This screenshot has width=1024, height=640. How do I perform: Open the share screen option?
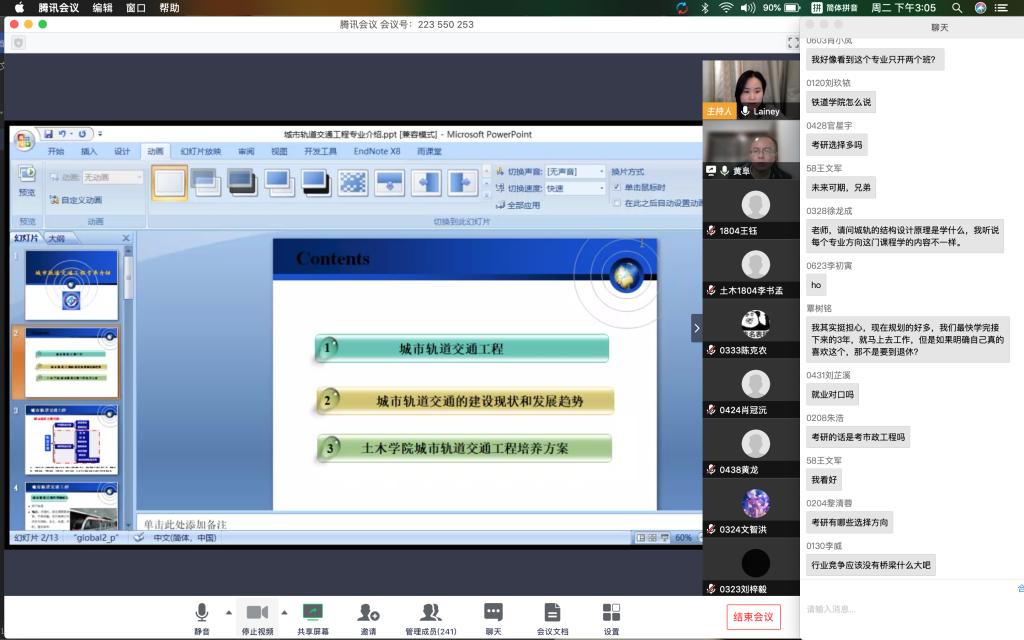coord(313,614)
